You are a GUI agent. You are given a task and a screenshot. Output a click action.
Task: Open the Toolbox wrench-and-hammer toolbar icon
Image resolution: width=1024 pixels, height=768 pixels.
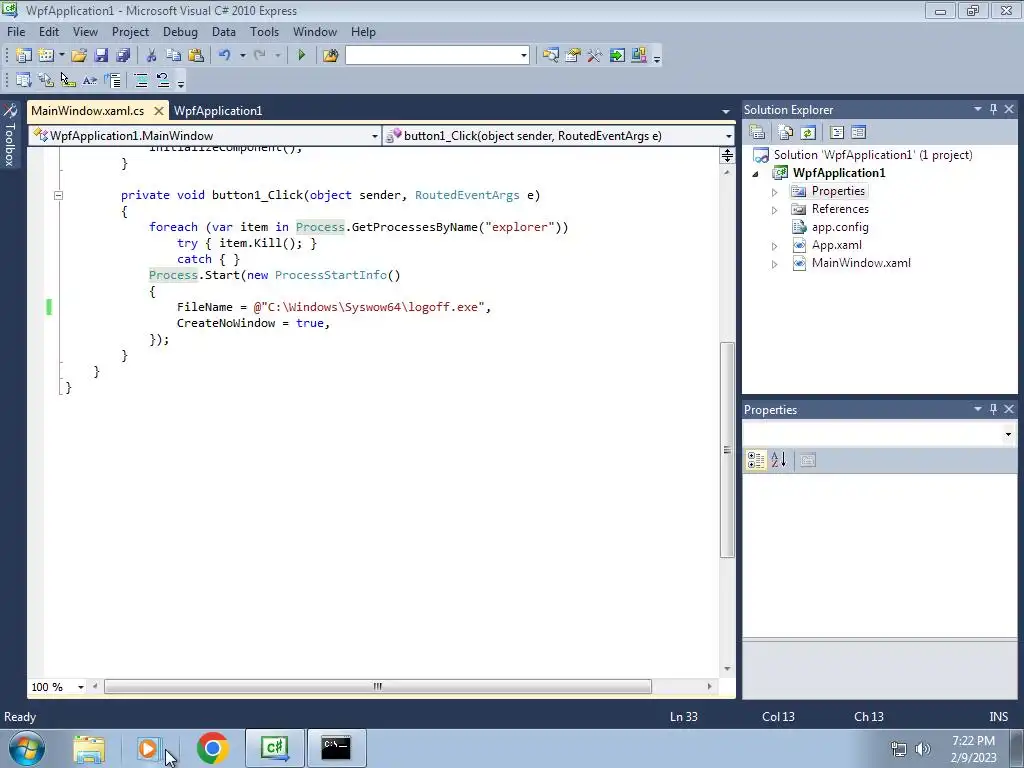(x=594, y=56)
